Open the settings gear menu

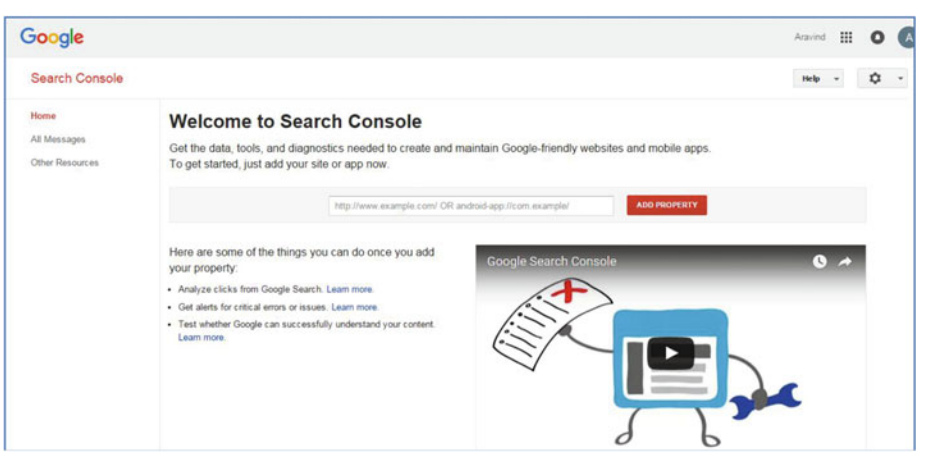pyautogui.click(x=882, y=78)
